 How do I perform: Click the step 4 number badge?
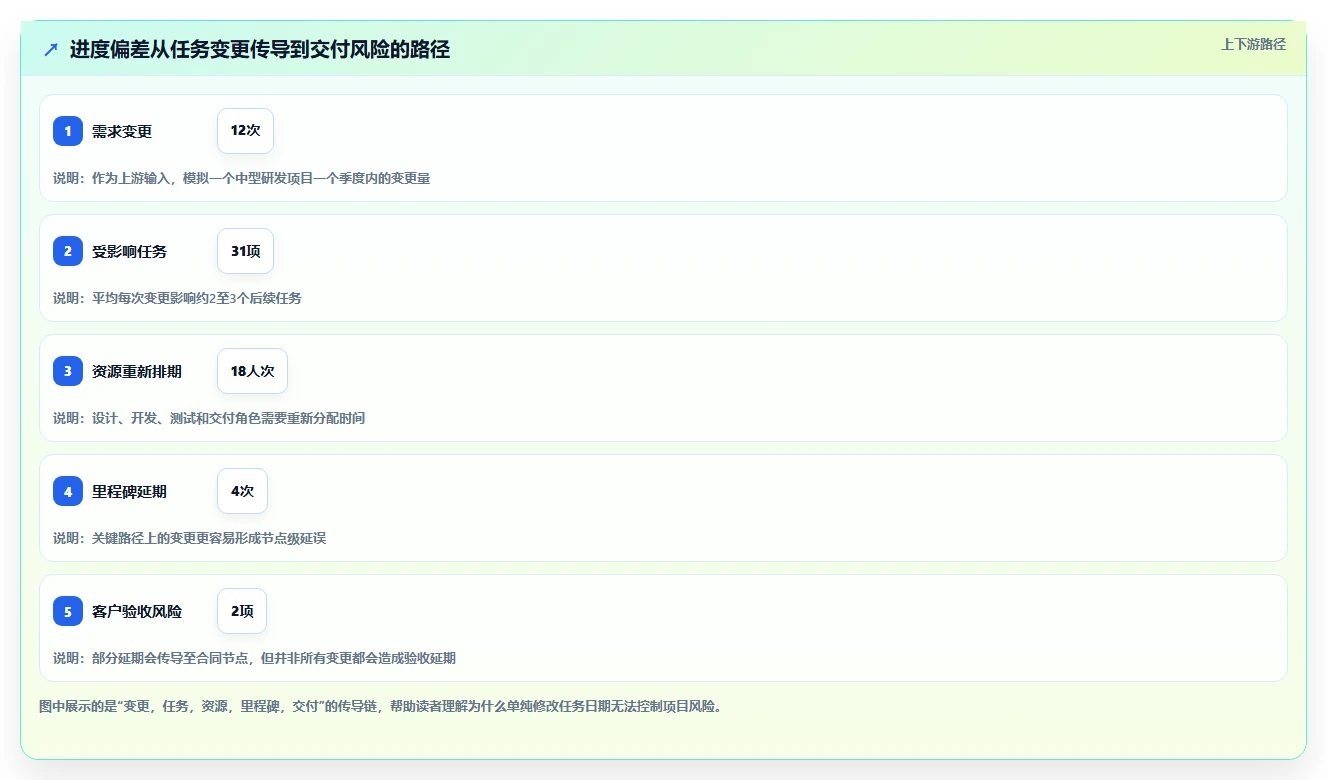tap(68, 491)
